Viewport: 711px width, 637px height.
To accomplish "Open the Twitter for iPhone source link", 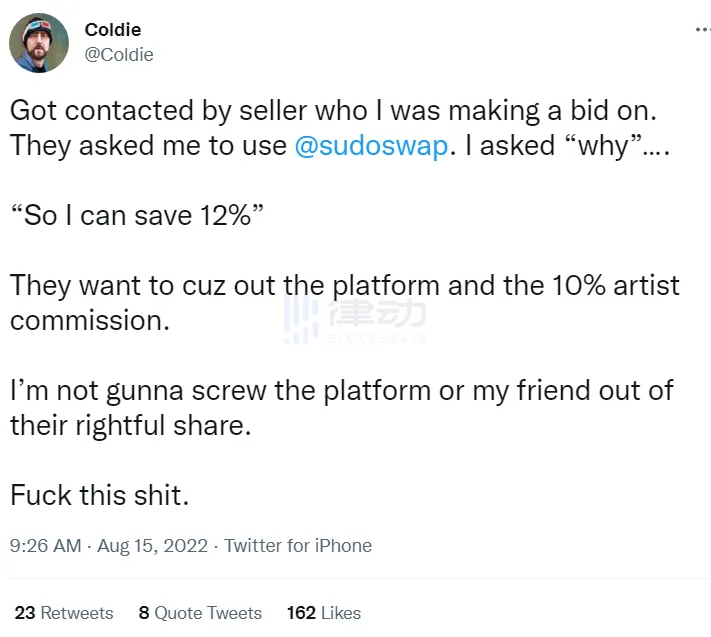I will [298, 546].
